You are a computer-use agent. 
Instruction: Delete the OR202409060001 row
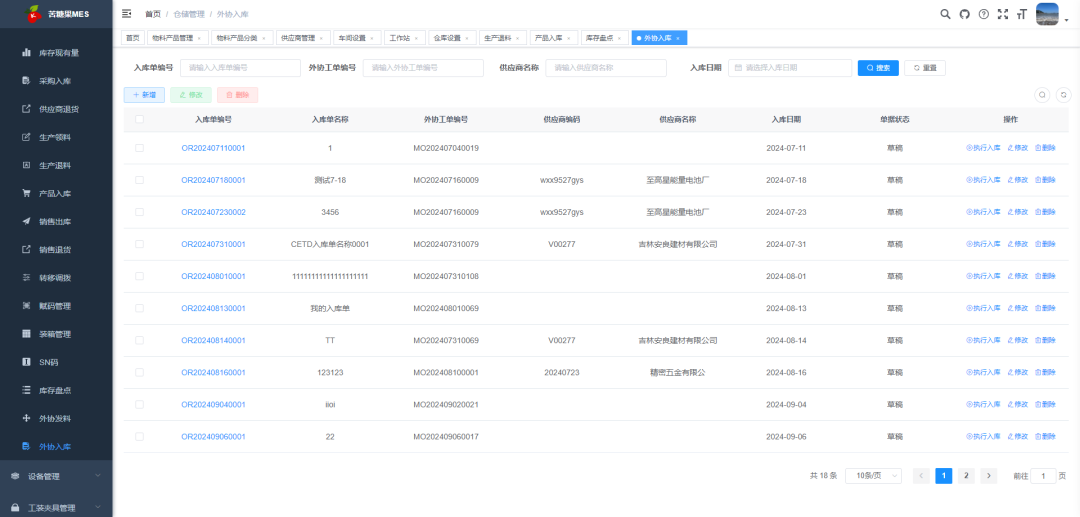coord(1044,437)
